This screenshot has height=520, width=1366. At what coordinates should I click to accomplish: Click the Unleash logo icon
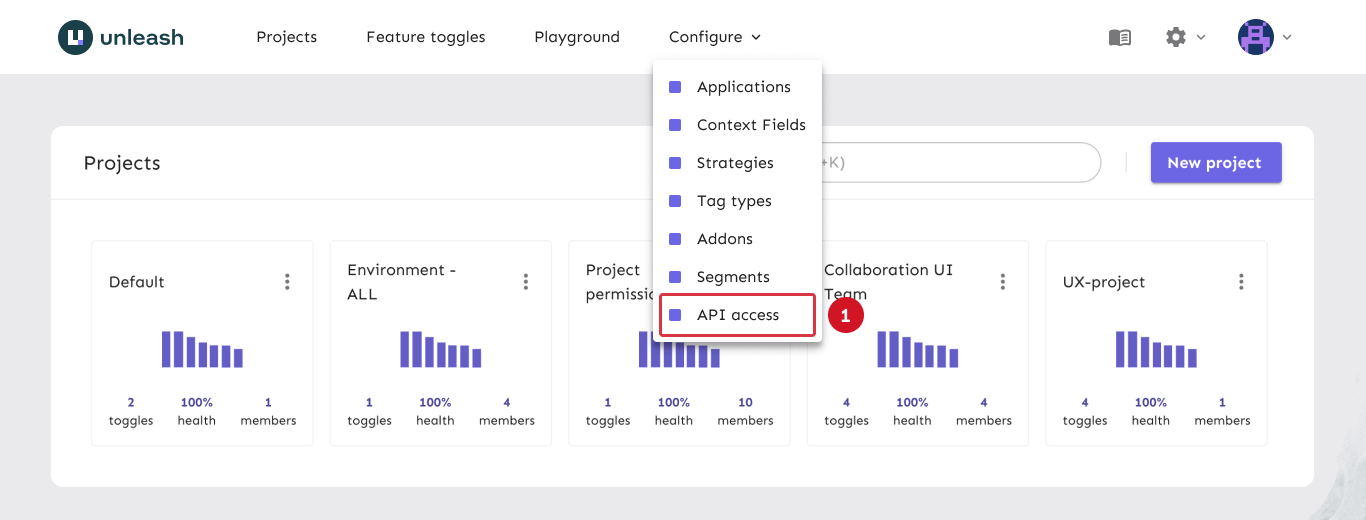pyautogui.click(x=75, y=37)
